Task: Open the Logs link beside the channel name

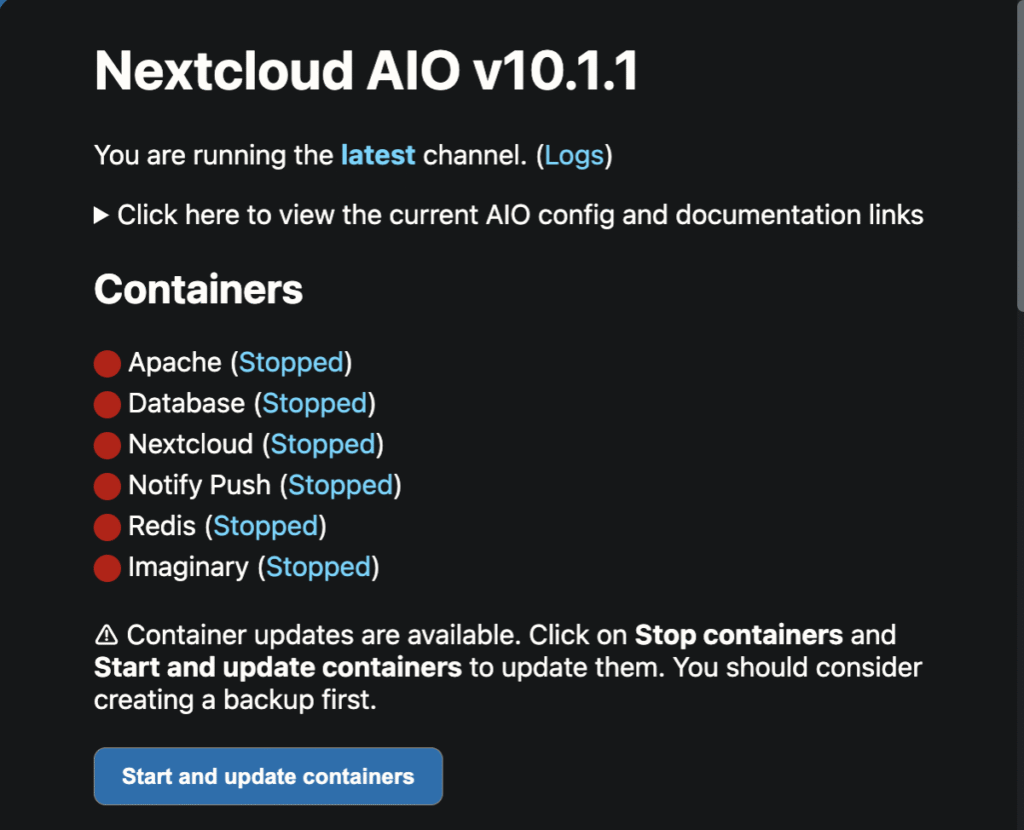Action: coord(574,156)
